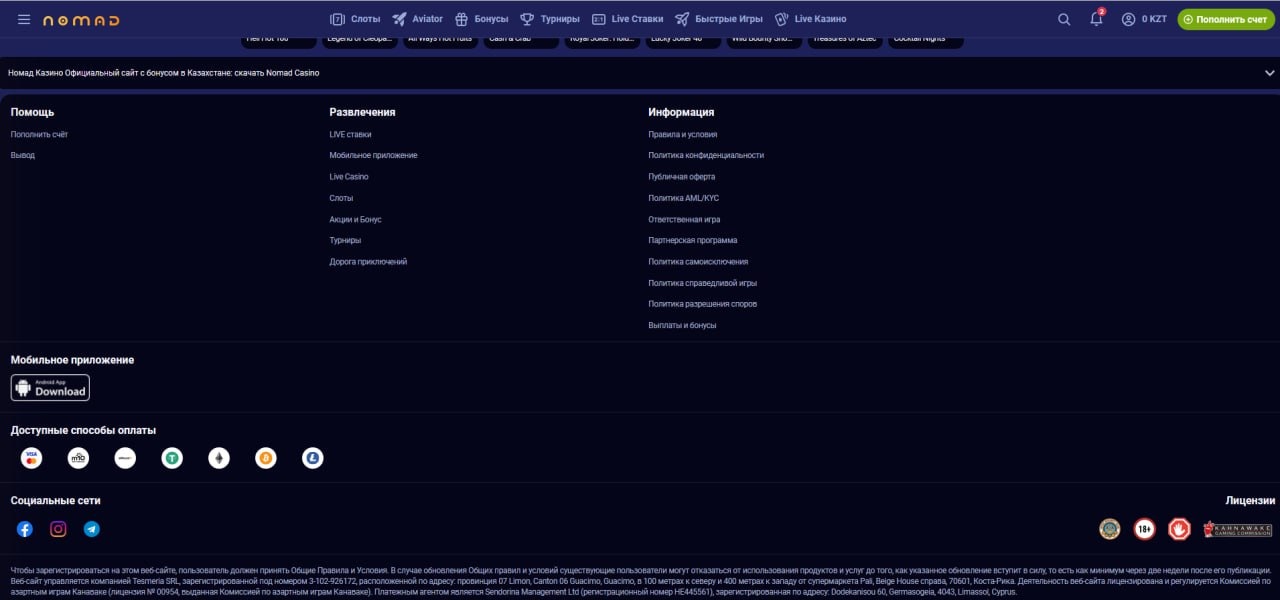
Task: Open the Дорога приключений link
Action: [x=368, y=261]
